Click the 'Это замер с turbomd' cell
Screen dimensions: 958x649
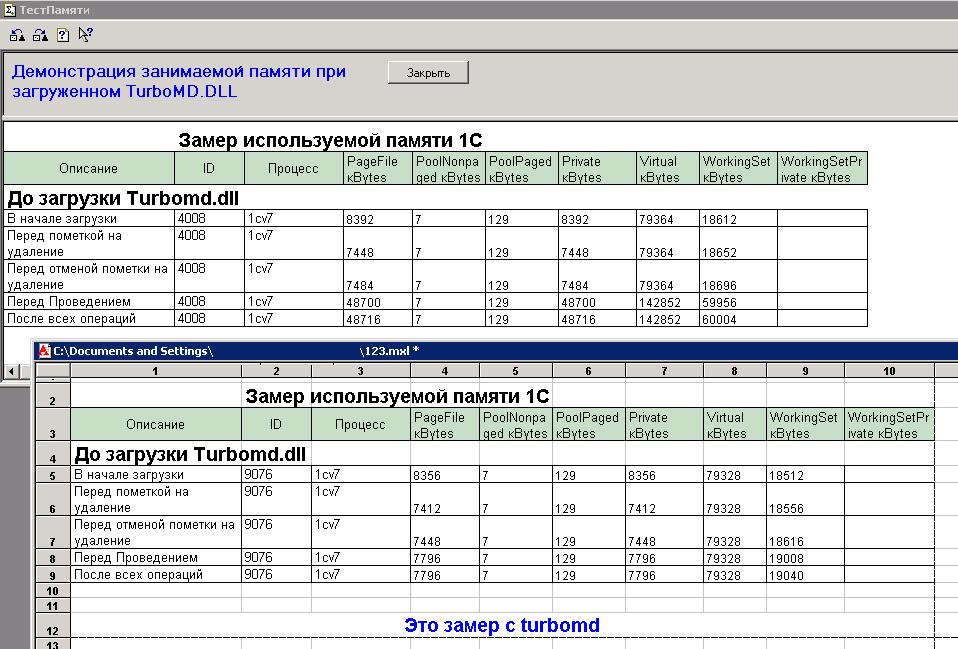pos(502,626)
